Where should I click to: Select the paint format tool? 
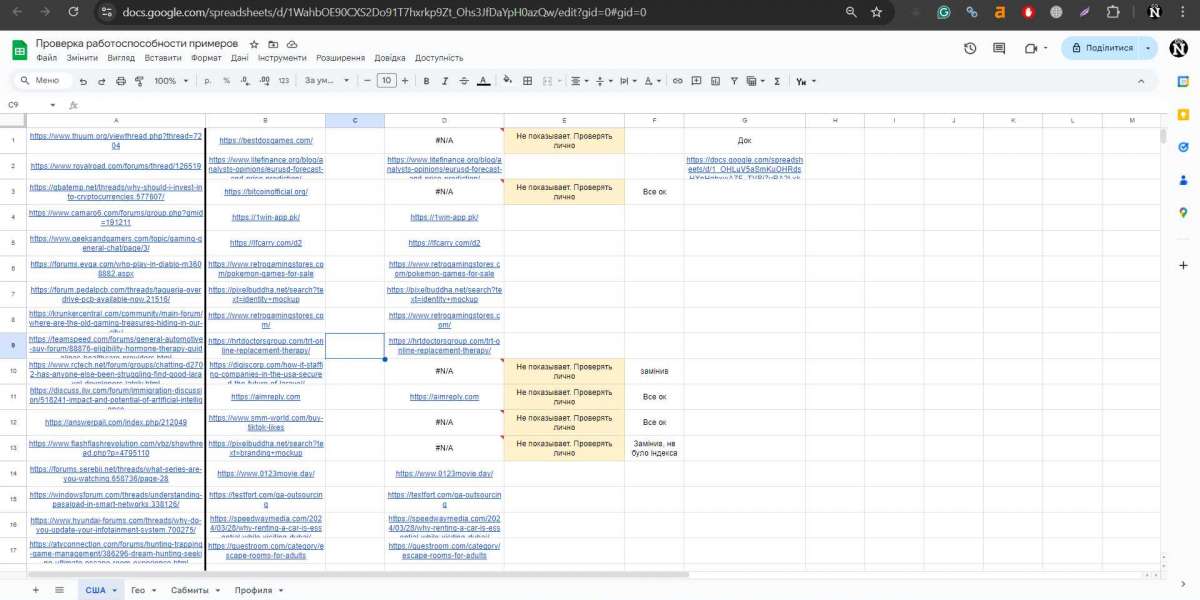click(138, 81)
